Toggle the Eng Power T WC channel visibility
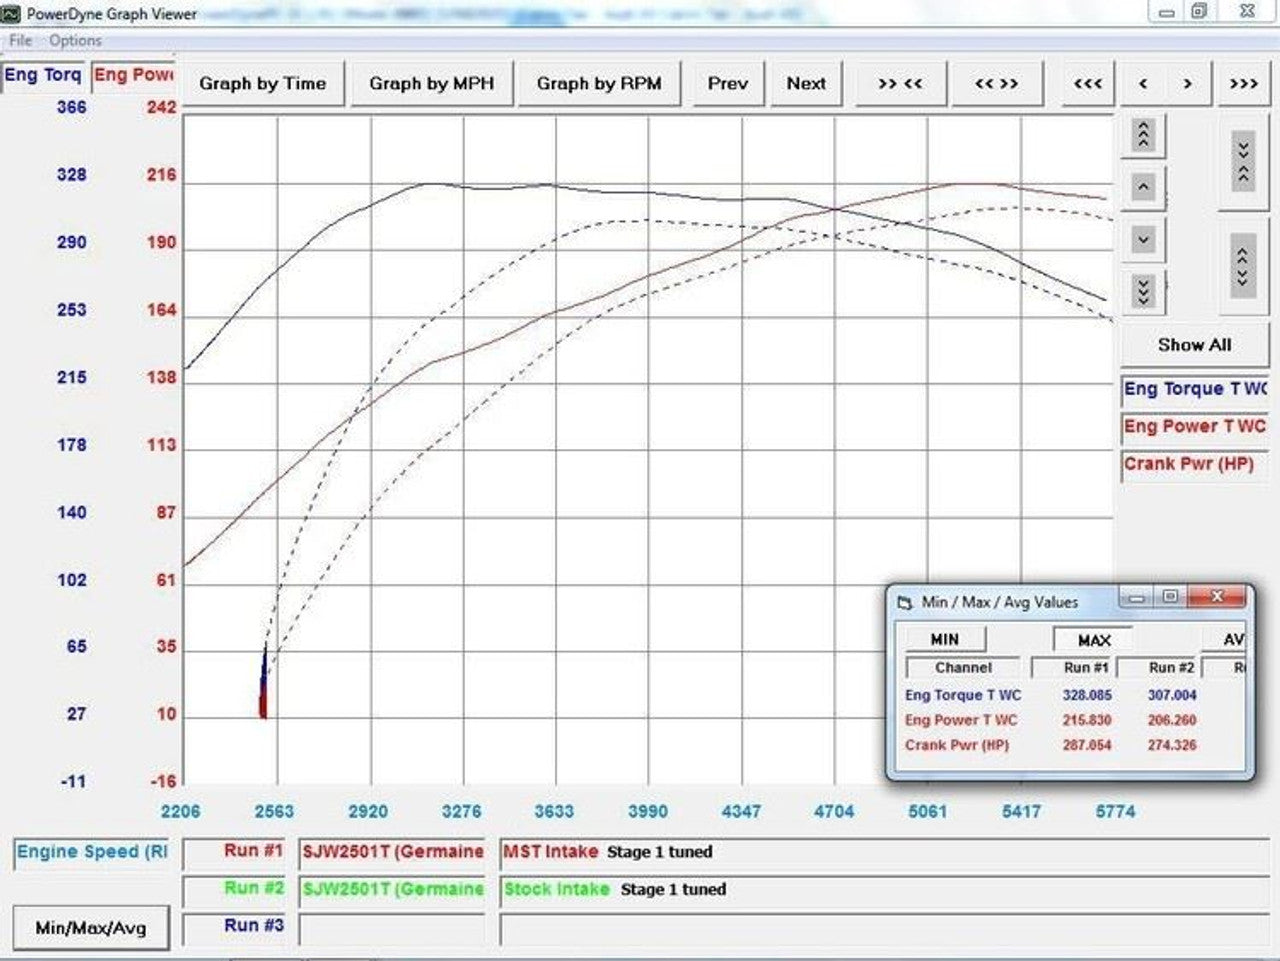Image resolution: width=1280 pixels, height=961 pixels. [1193, 427]
